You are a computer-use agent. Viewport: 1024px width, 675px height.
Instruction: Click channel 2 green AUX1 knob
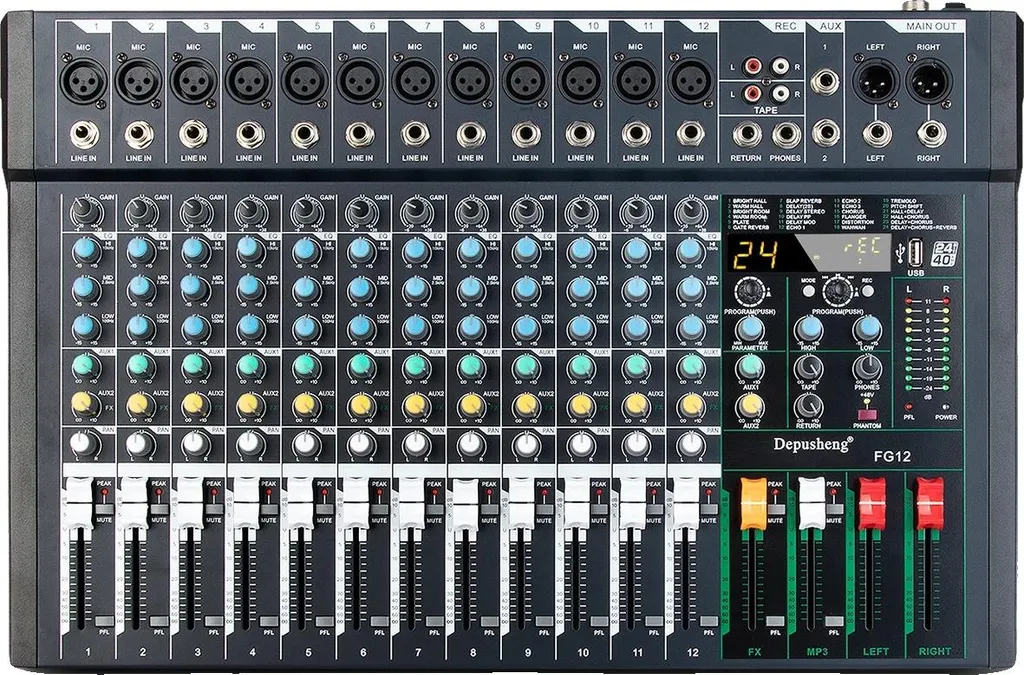(x=139, y=367)
